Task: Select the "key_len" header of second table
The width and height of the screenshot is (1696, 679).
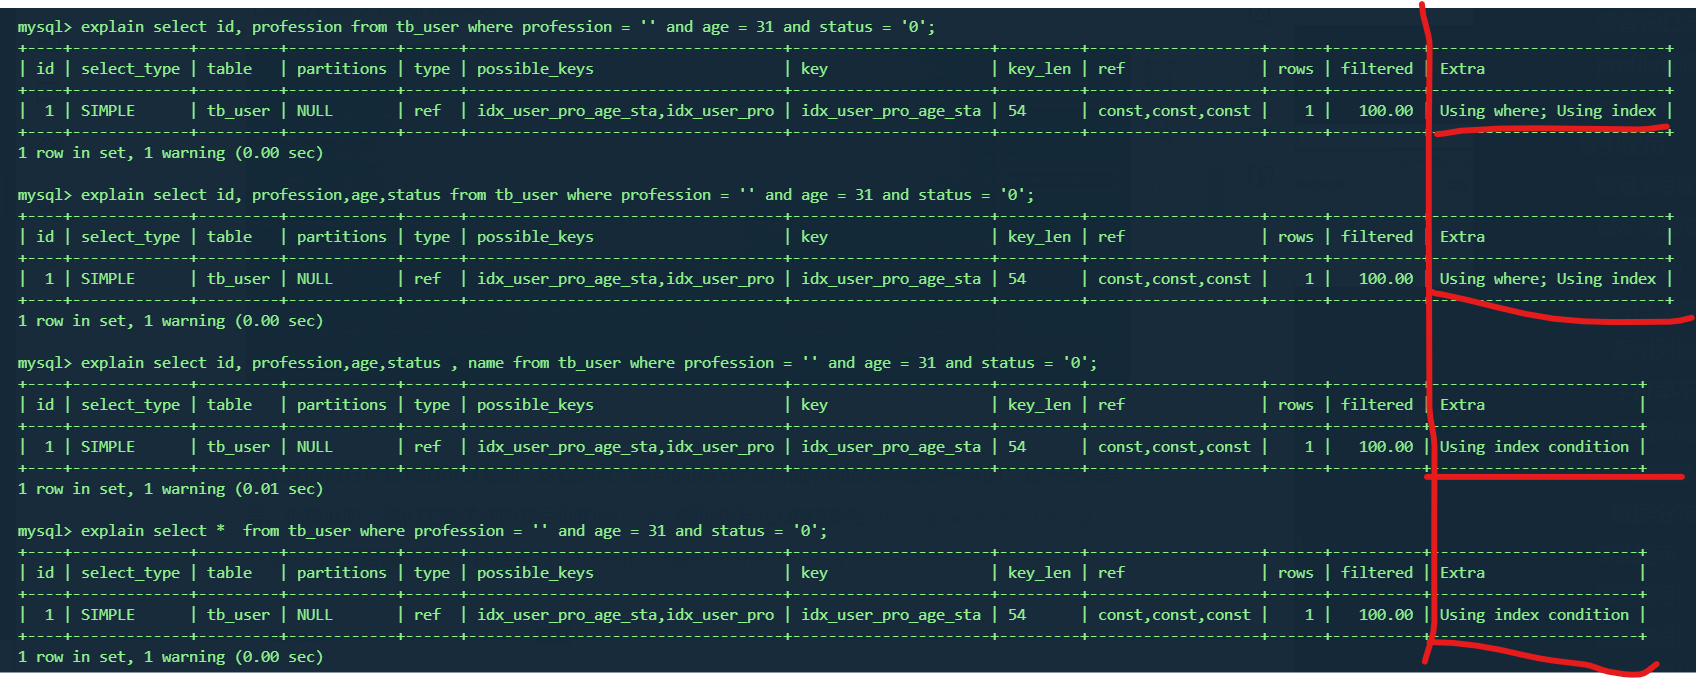Action: click(x=1039, y=237)
